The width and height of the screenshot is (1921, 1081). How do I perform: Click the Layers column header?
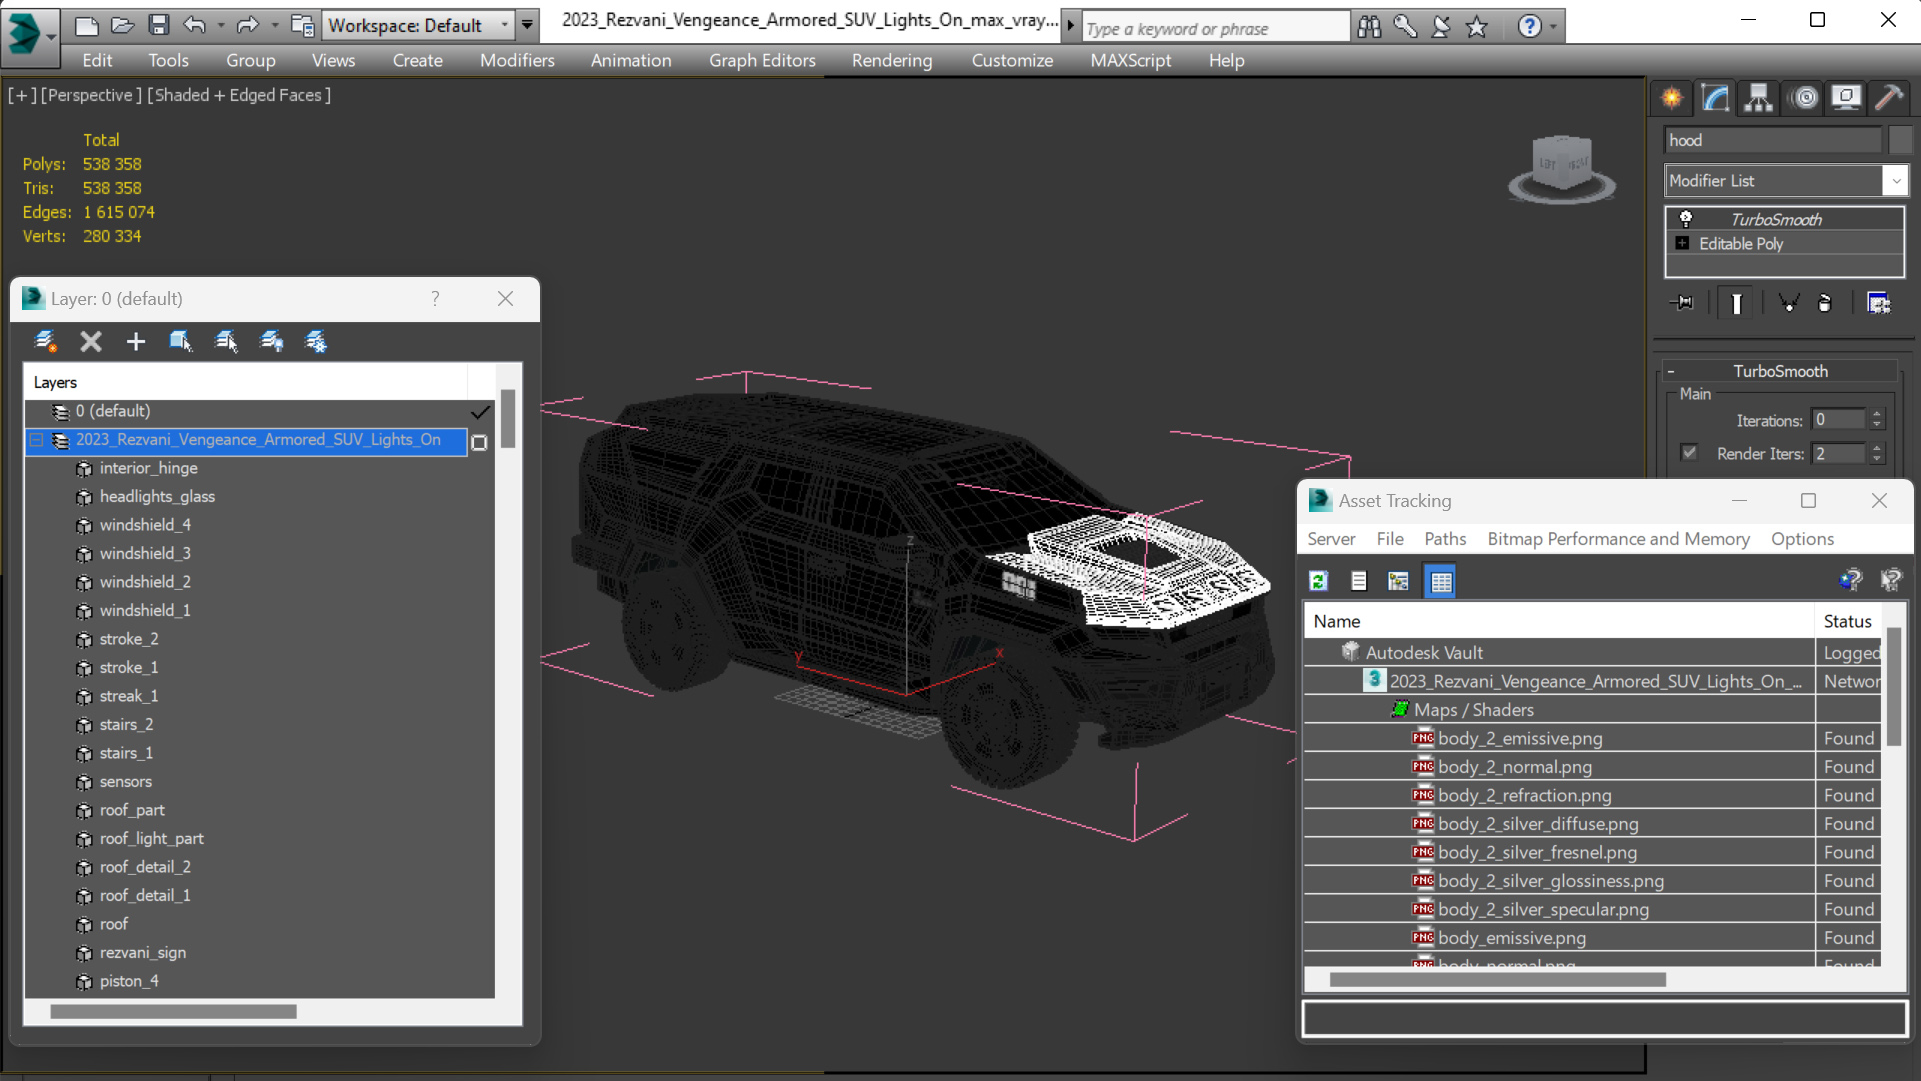click(x=246, y=382)
